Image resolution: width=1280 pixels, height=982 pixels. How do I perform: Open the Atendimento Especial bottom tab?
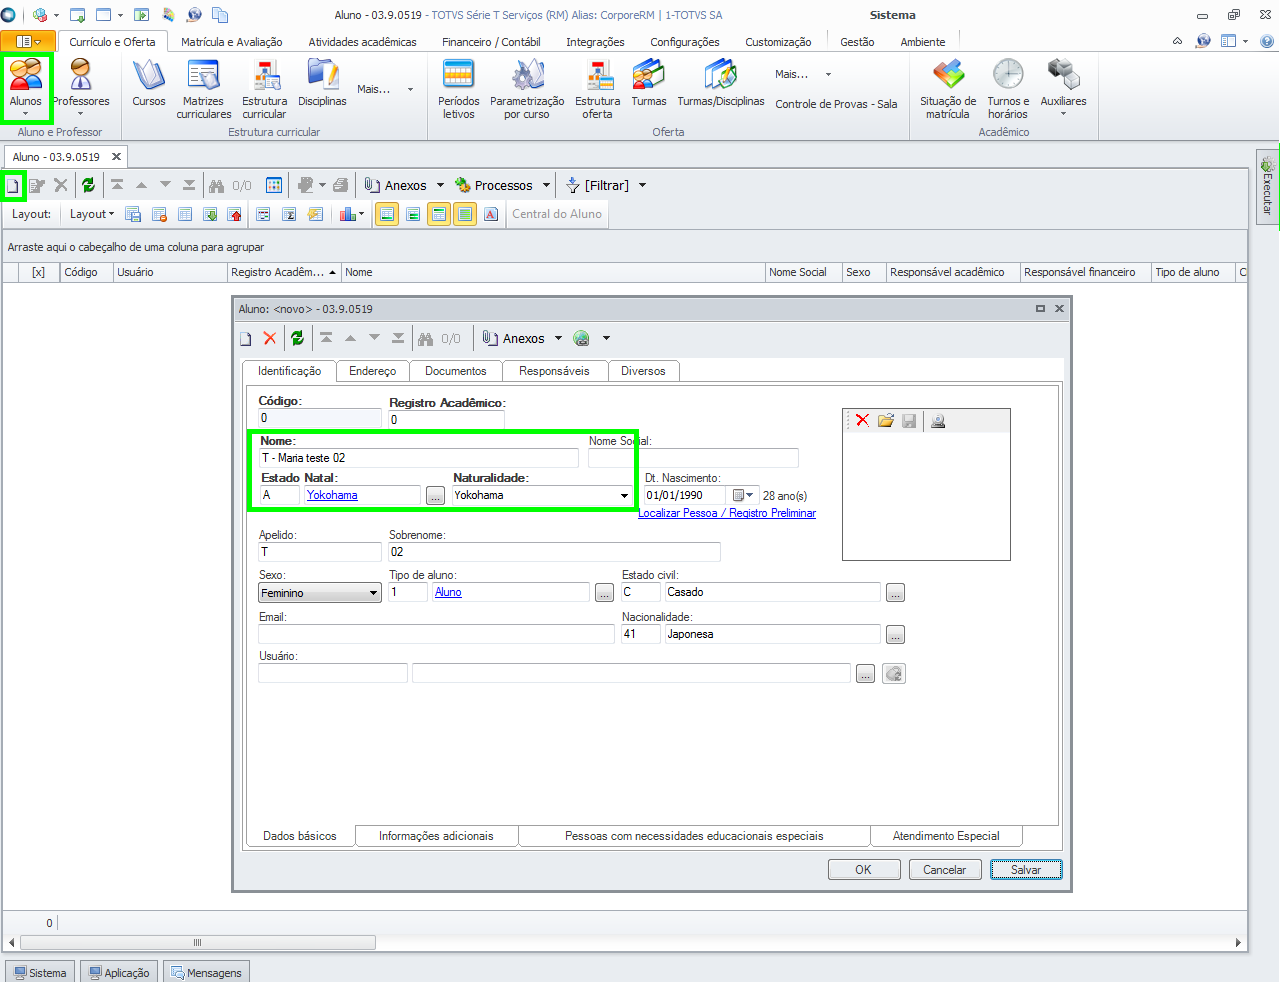[945, 836]
